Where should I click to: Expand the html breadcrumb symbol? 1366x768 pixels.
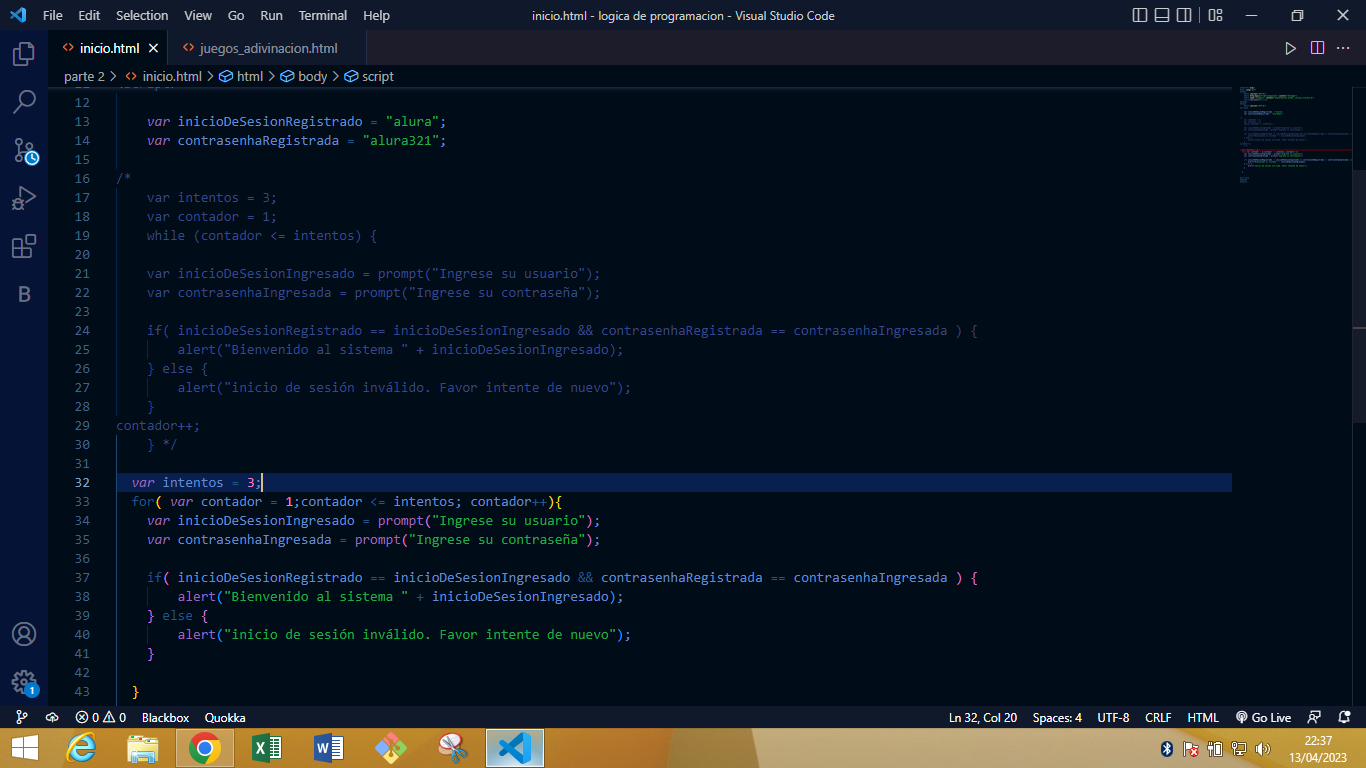pos(241,76)
